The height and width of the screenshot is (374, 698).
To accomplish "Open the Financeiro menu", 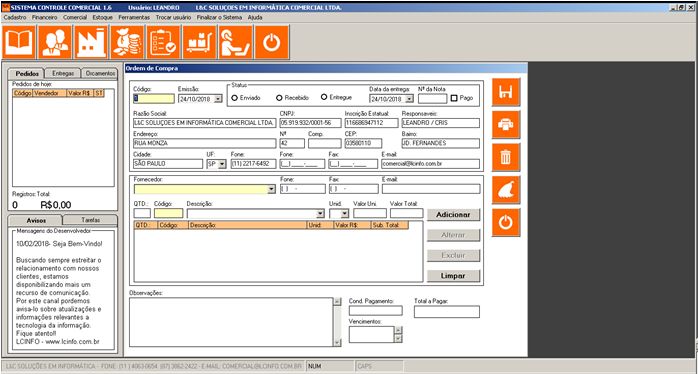I will coord(45,17).
